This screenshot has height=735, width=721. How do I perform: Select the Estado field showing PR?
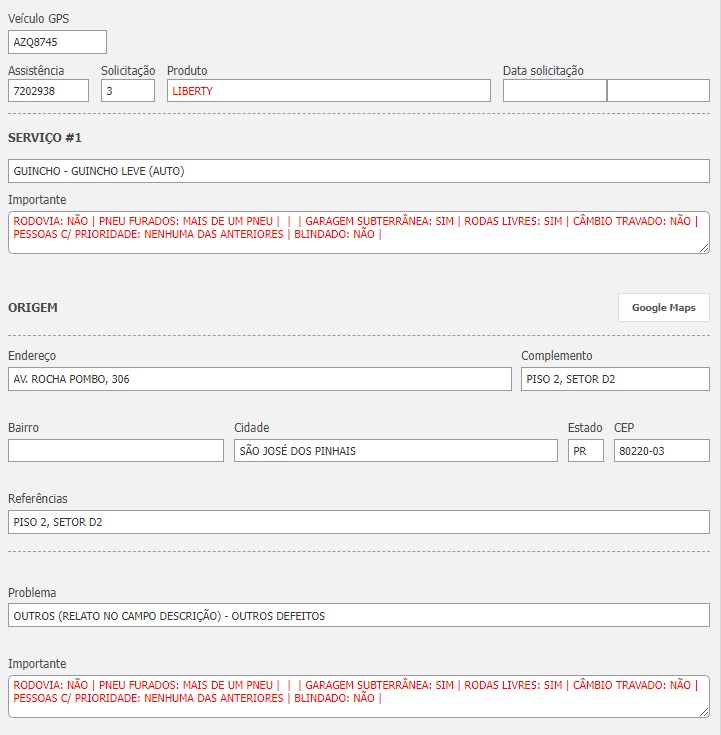click(585, 451)
